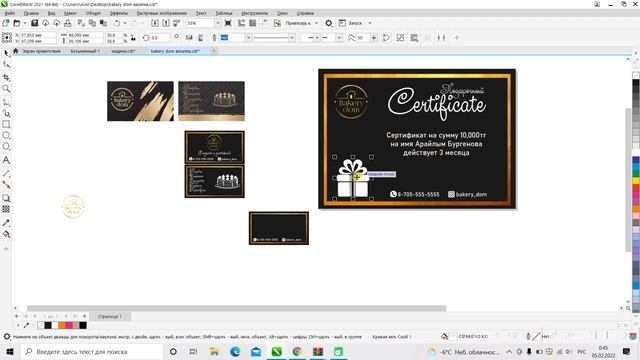Select the Parallel Dimension line tool

coord(6,173)
